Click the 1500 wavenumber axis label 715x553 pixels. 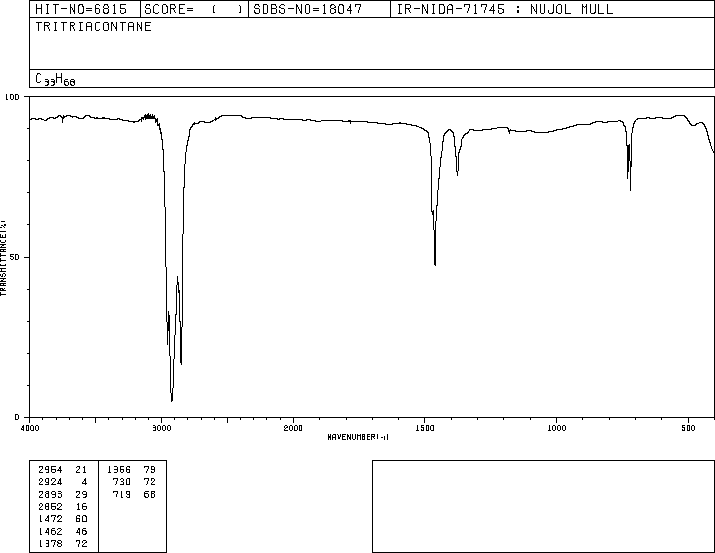(425, 428)
